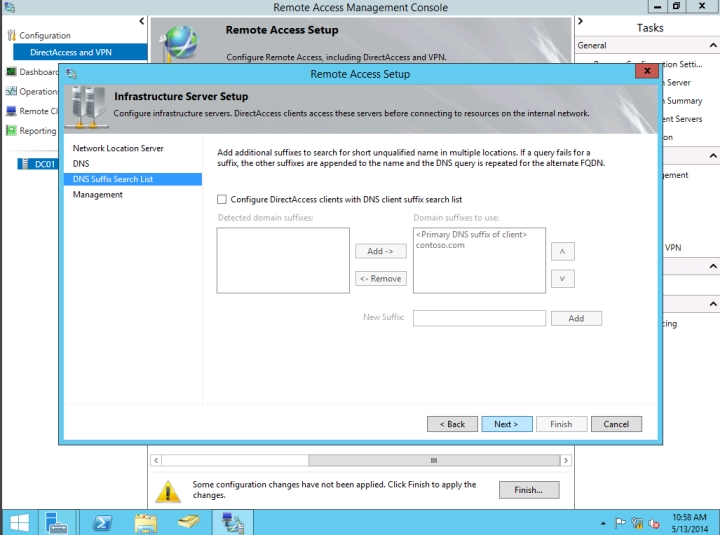Move suffix down with v button
Viewport: 720px width, 535px height.
pos(562,278)
